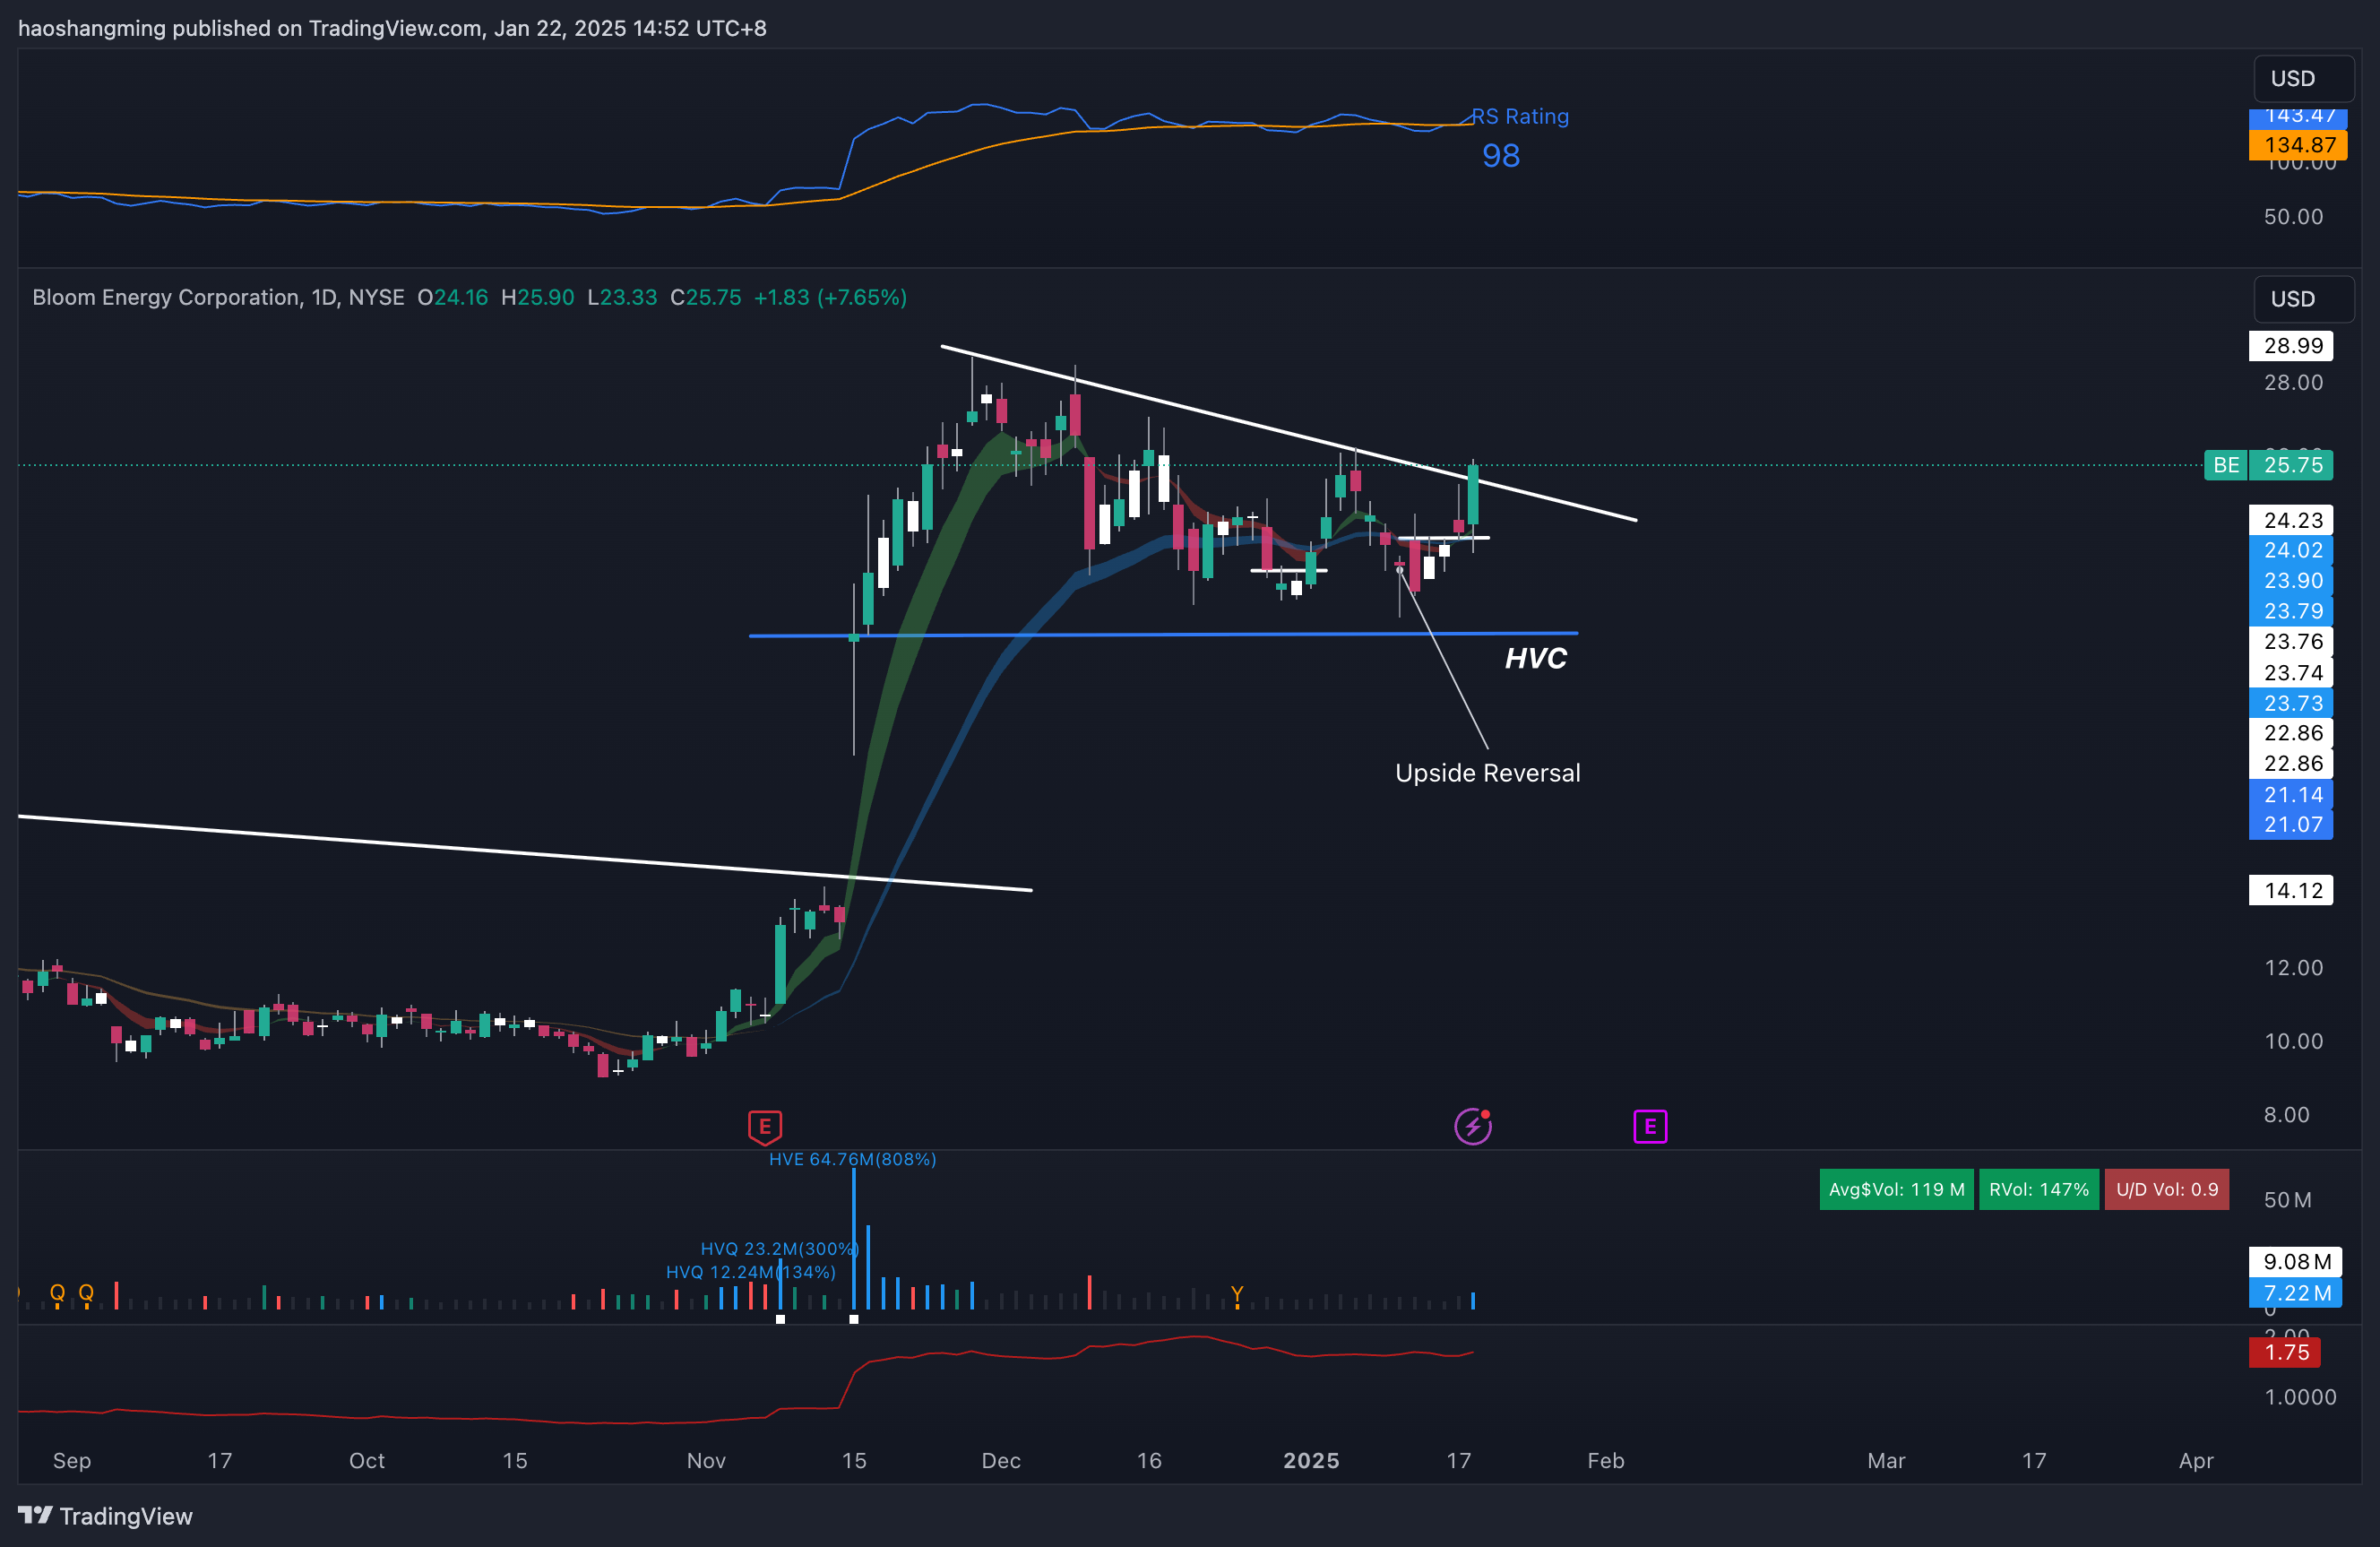Select the Upside Reversal text annotation
2380x1547 pixels.
[1487, 773]
